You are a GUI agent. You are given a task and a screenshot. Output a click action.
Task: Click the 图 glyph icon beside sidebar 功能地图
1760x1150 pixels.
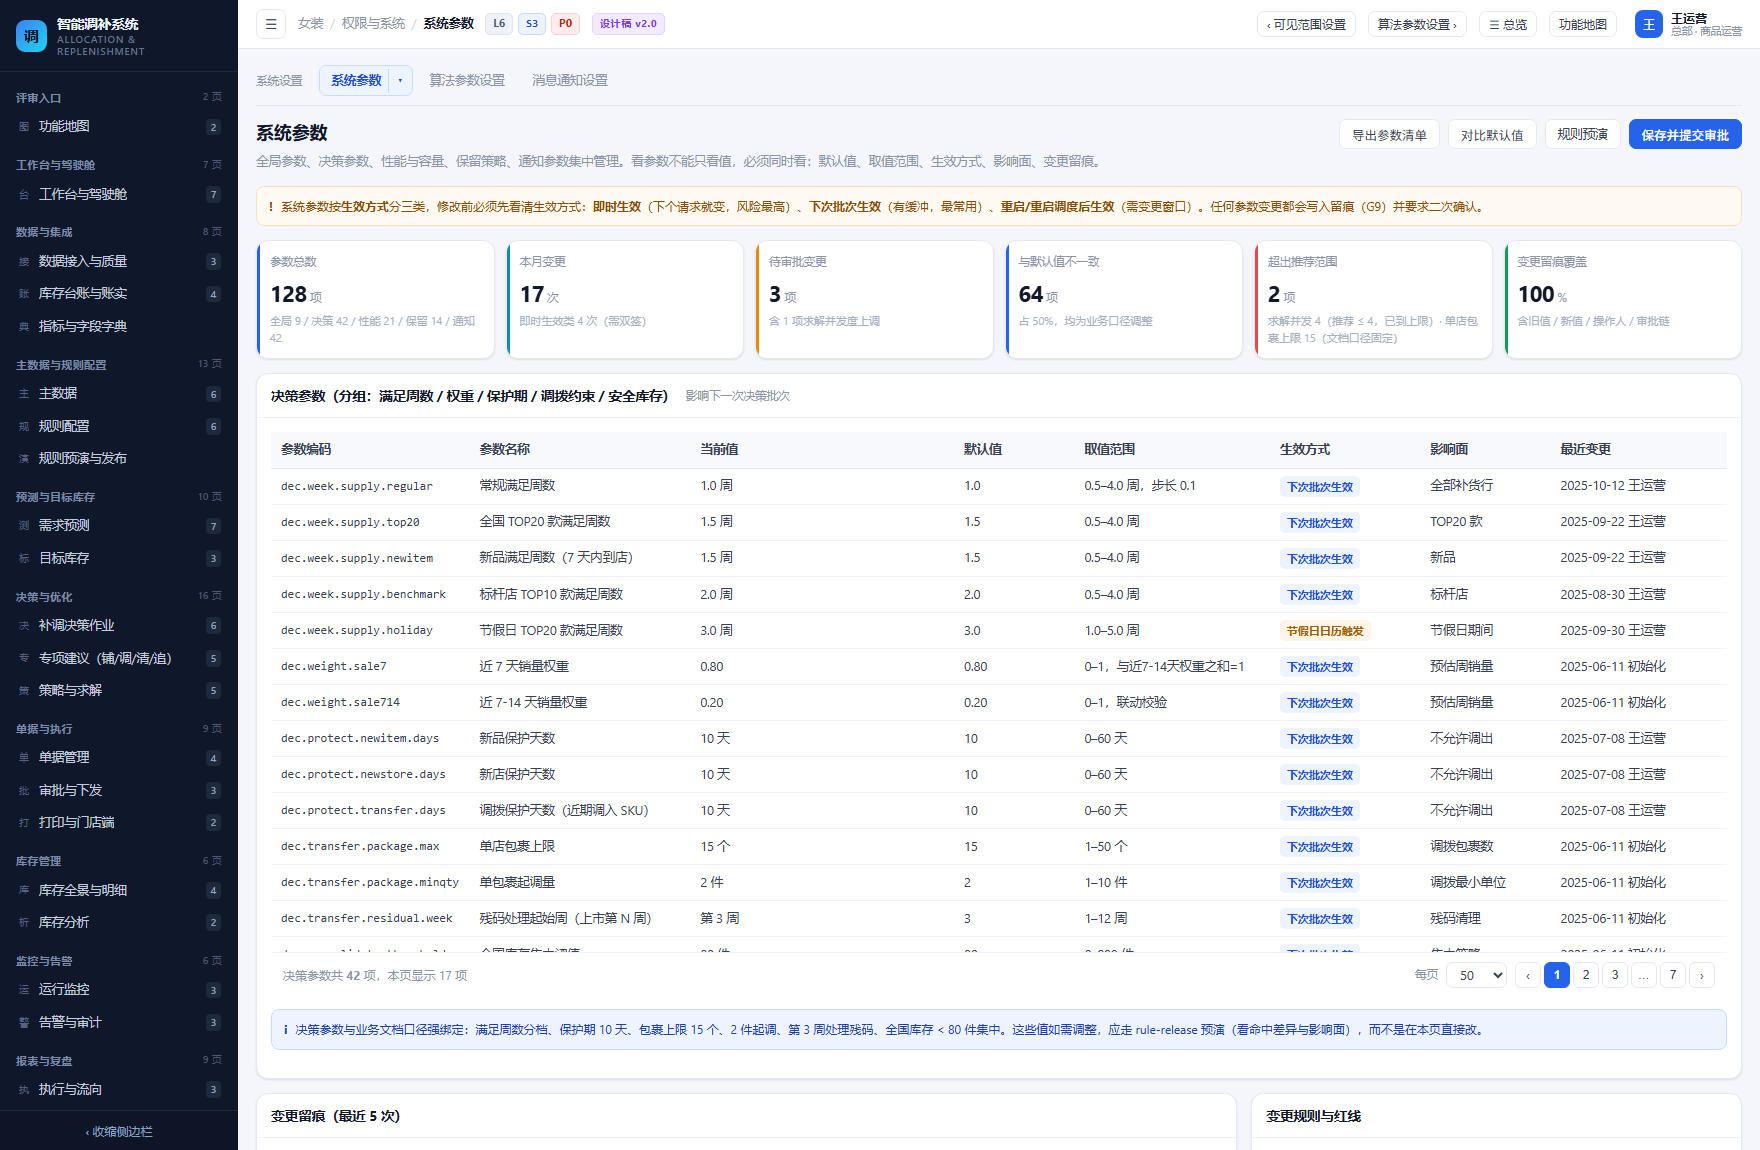click(x=24, y=127)
